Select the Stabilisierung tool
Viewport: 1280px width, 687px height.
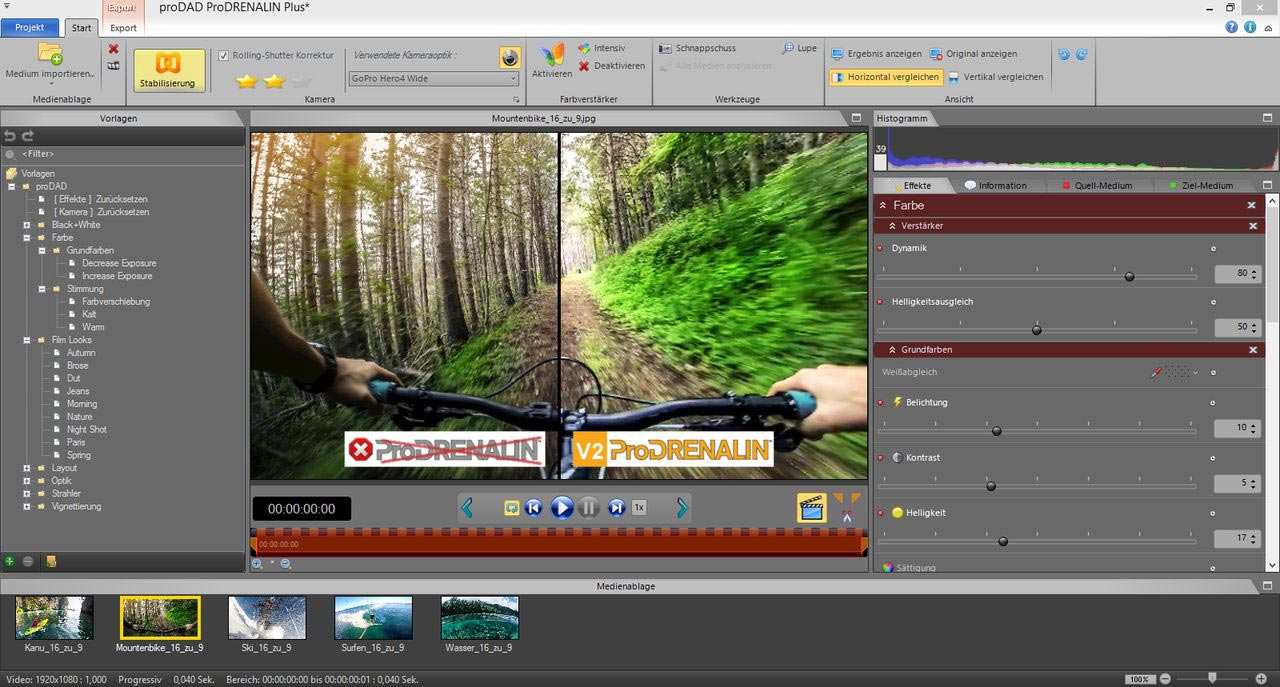168,68
